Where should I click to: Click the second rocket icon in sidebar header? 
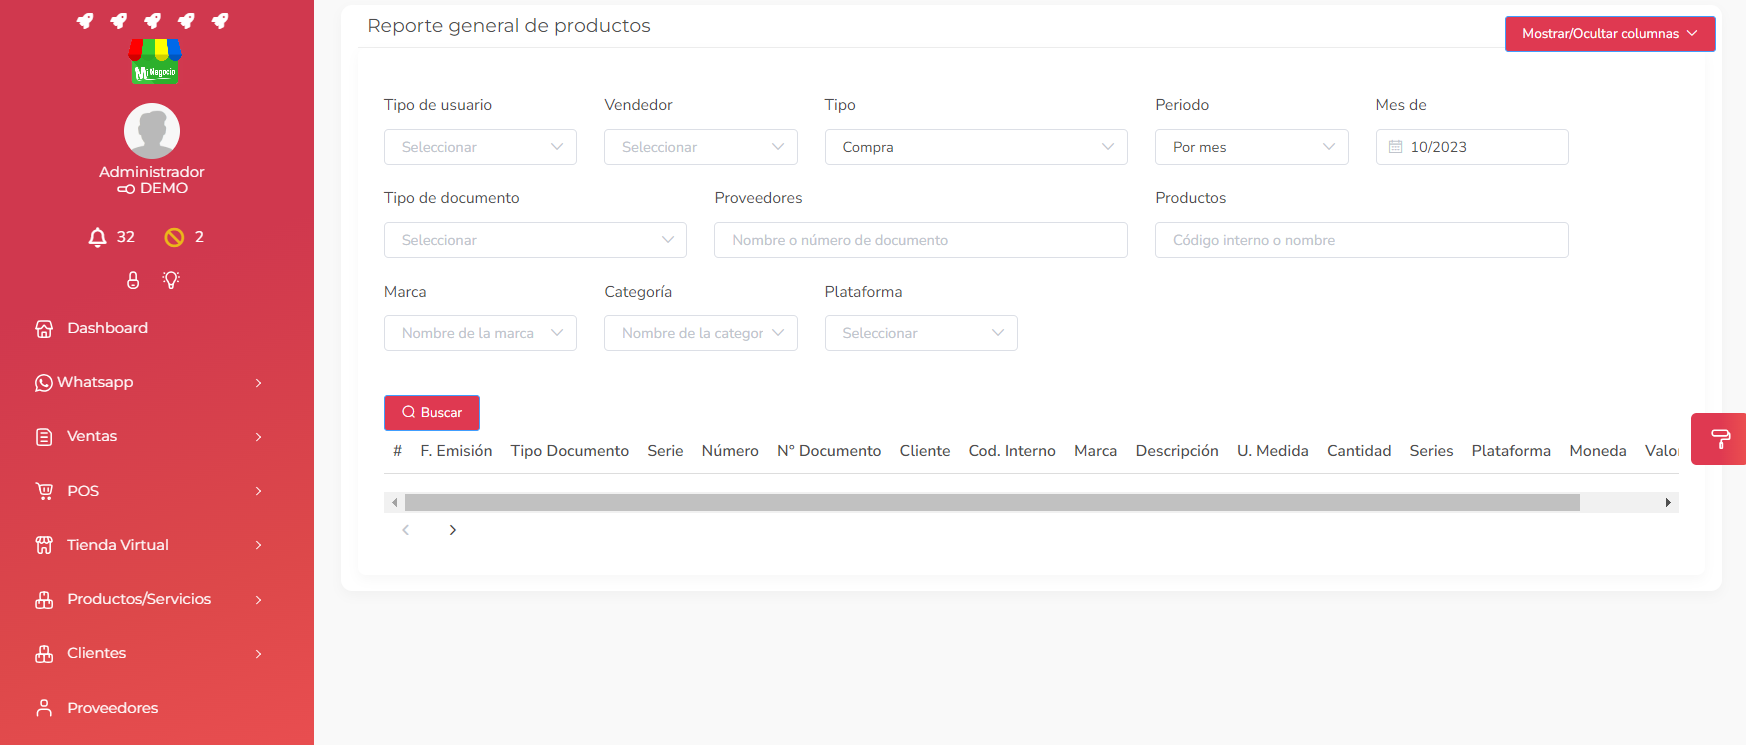[119, 20]
